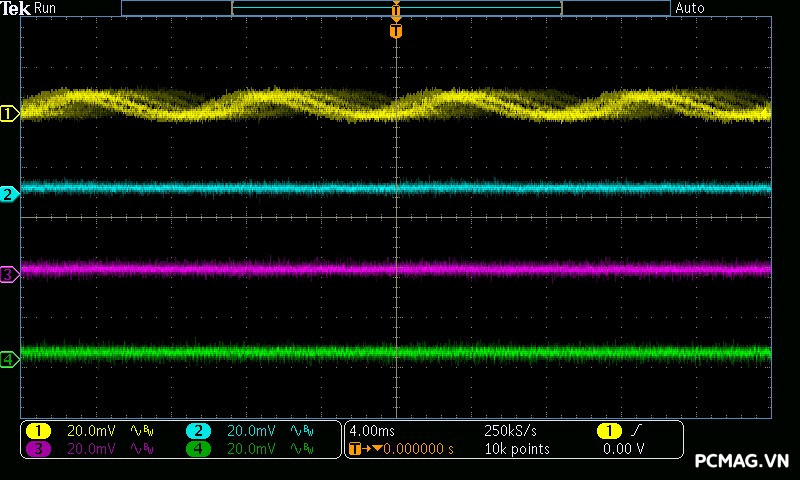Click the PCMAG.VN watermark

(742, 461)
